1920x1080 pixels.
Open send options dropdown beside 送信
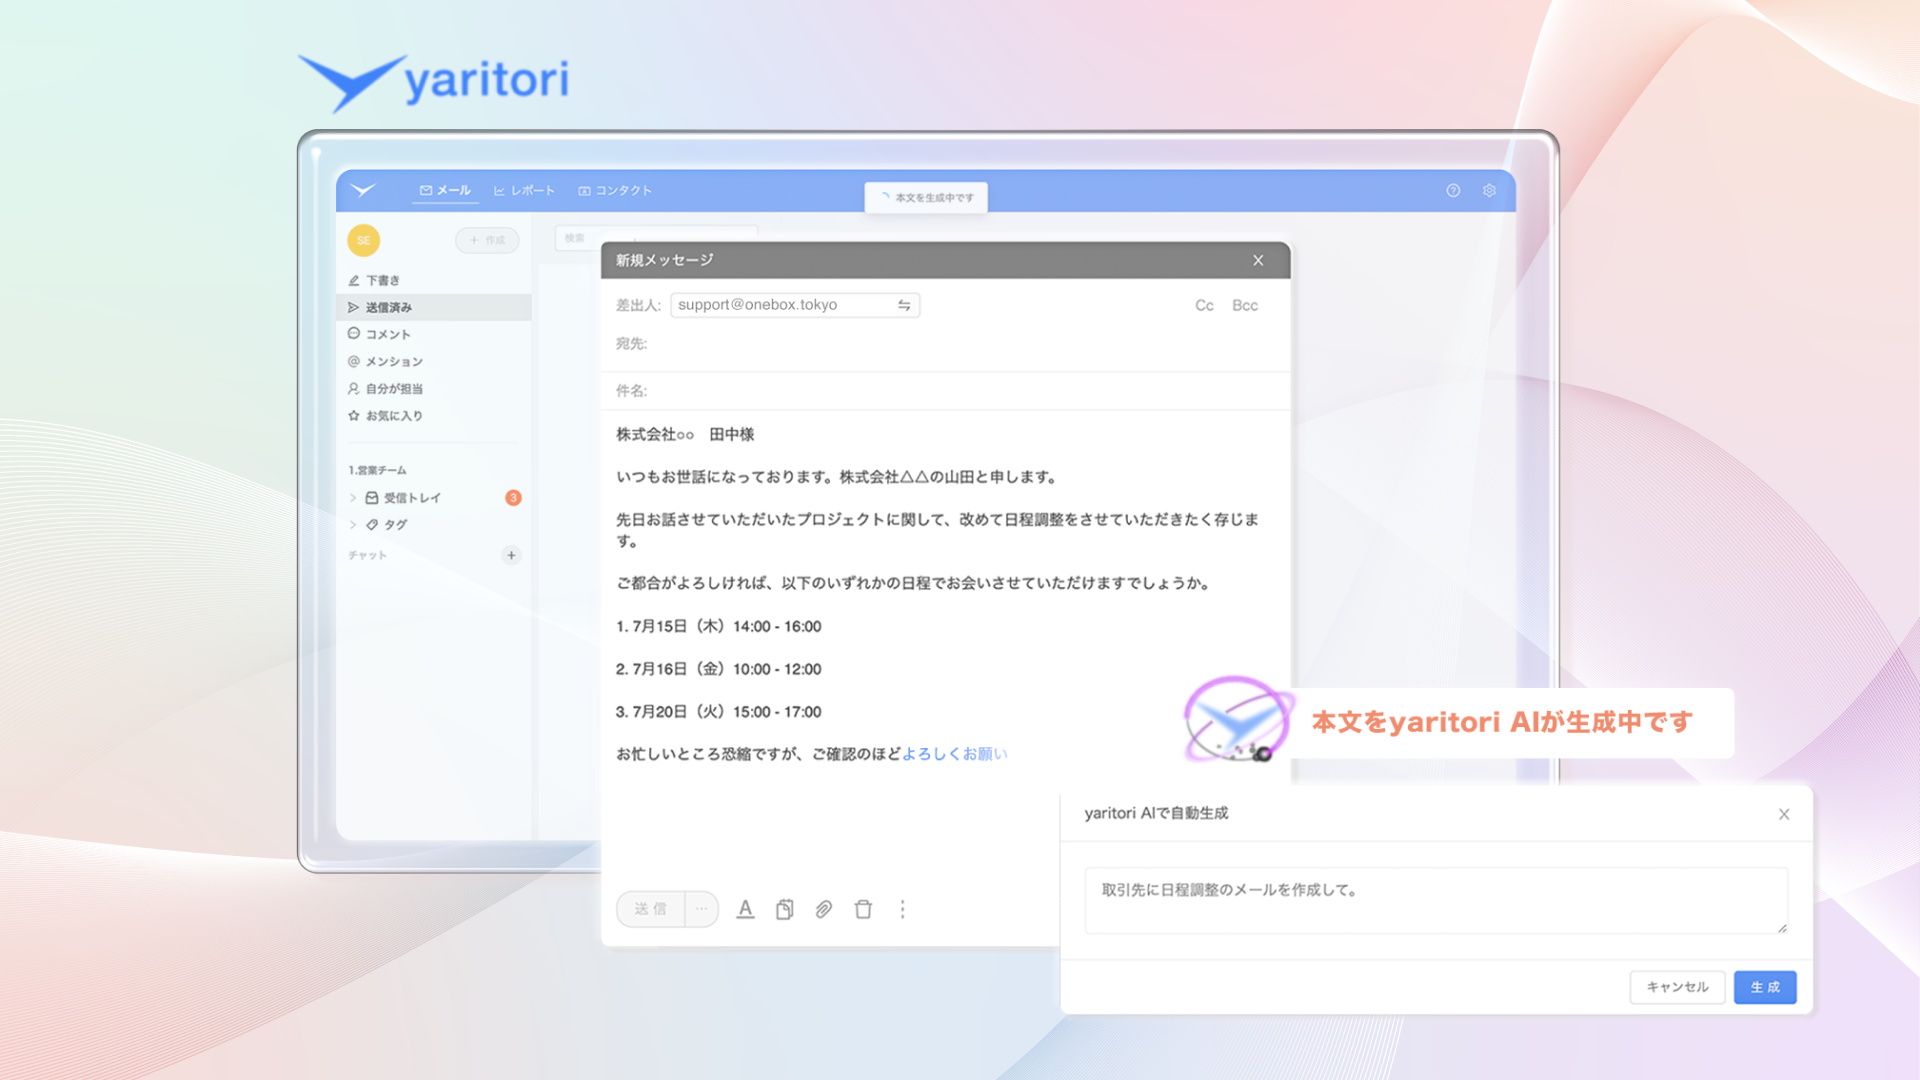coord(701,909)
